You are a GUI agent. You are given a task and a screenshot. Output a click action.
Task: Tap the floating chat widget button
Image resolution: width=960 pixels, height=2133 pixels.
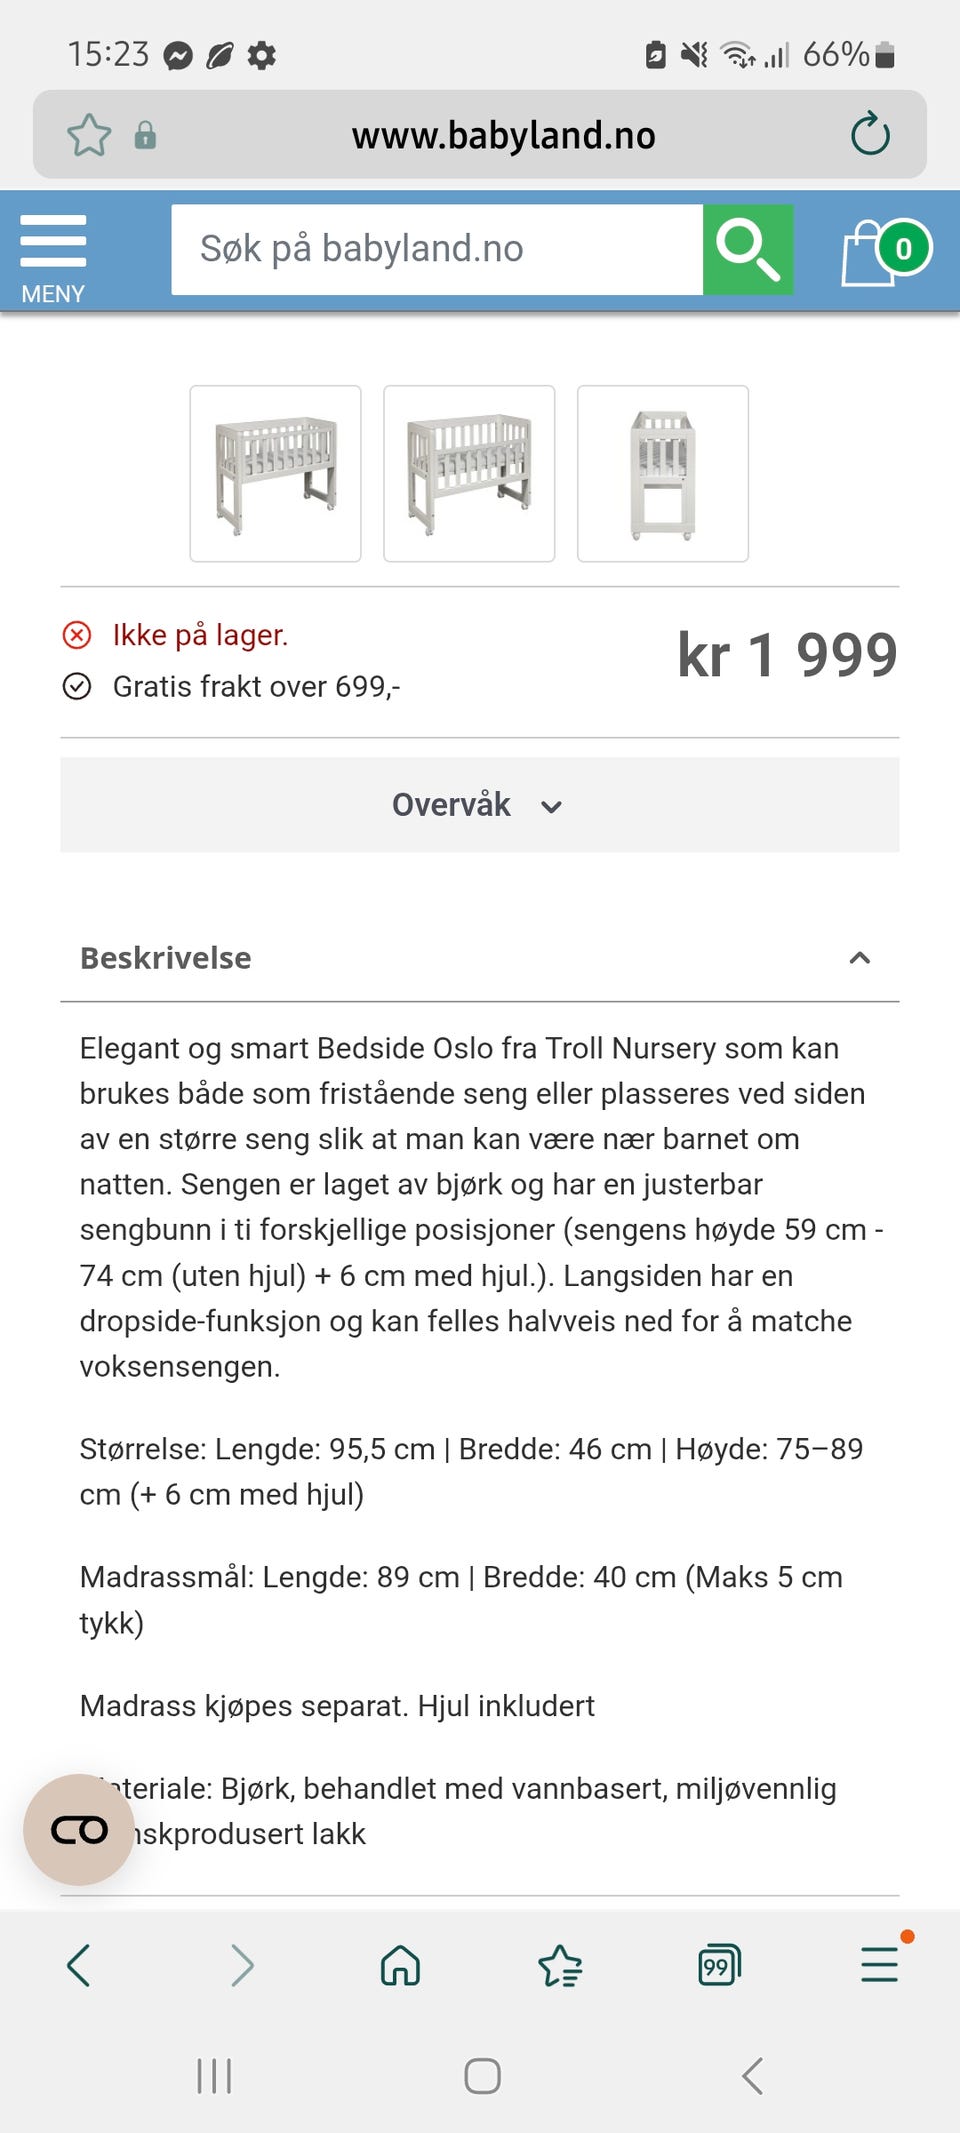coord(79,1829)
